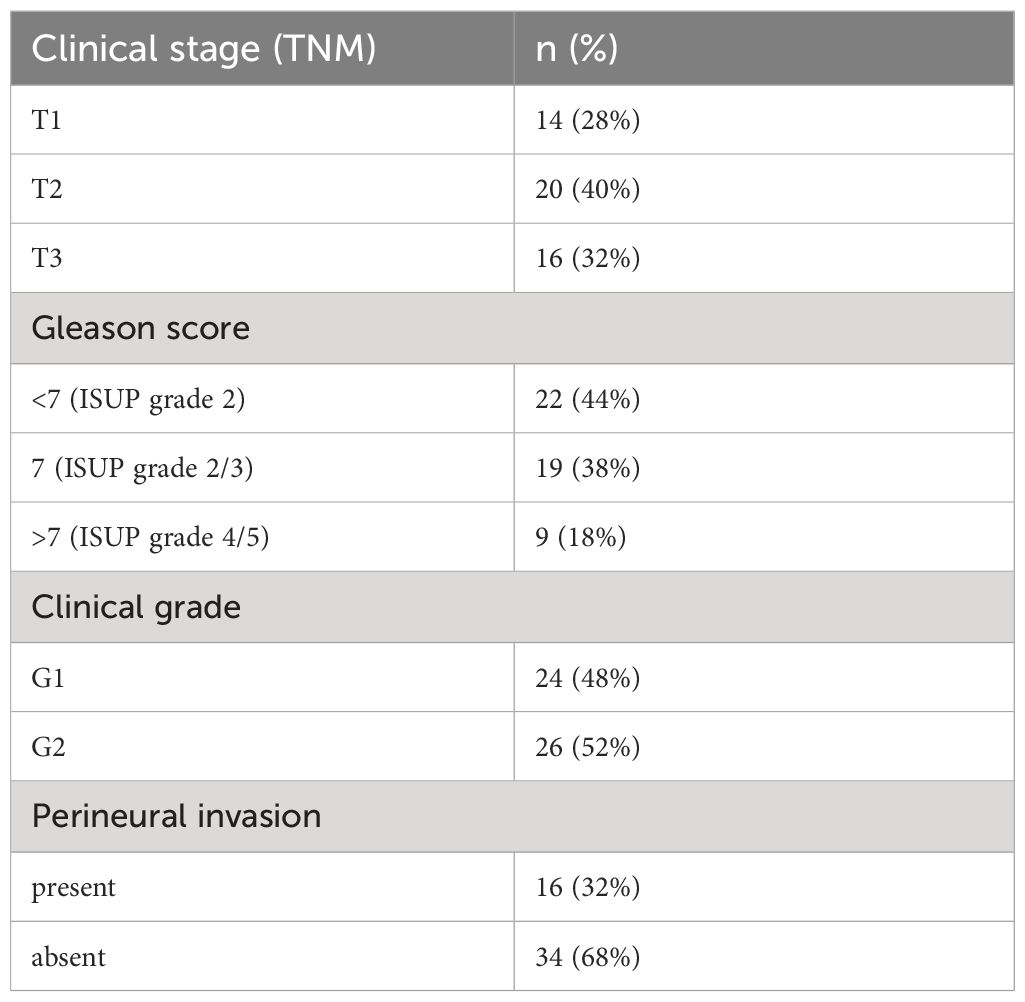1025x1002 pixels.
Task: Select the T2 row label
Action: (x=262, y=190)
